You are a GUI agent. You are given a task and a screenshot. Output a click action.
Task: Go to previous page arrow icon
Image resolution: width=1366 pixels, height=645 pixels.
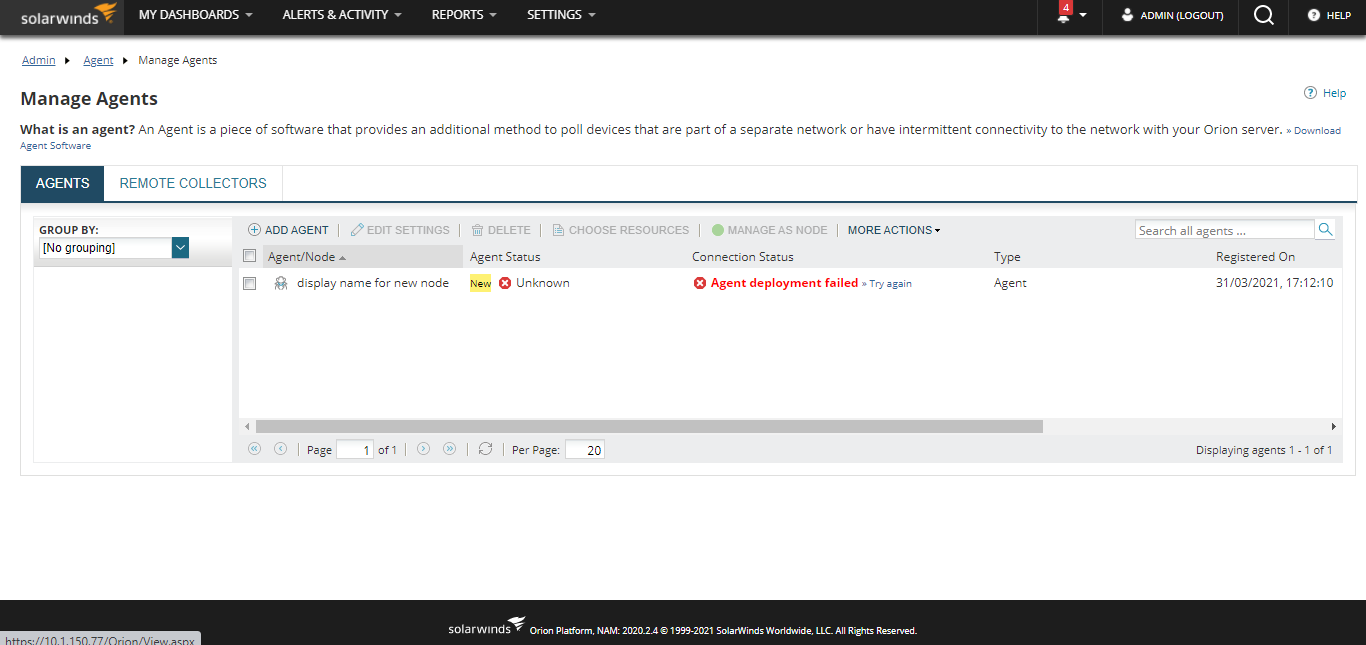(280, 450)
